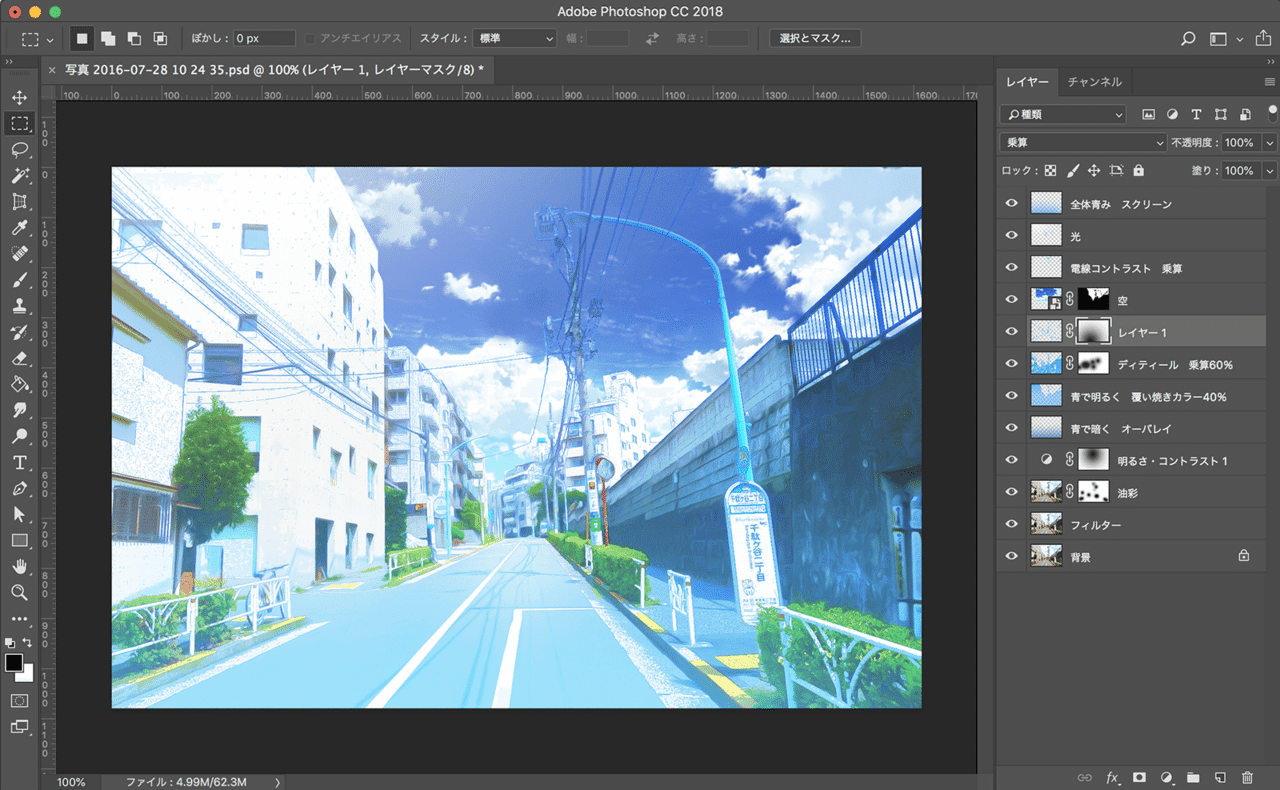Screen dimensions: 1280x790
Task: Select the document tab 写真 2016-07-28
Action: pos(274,69)
